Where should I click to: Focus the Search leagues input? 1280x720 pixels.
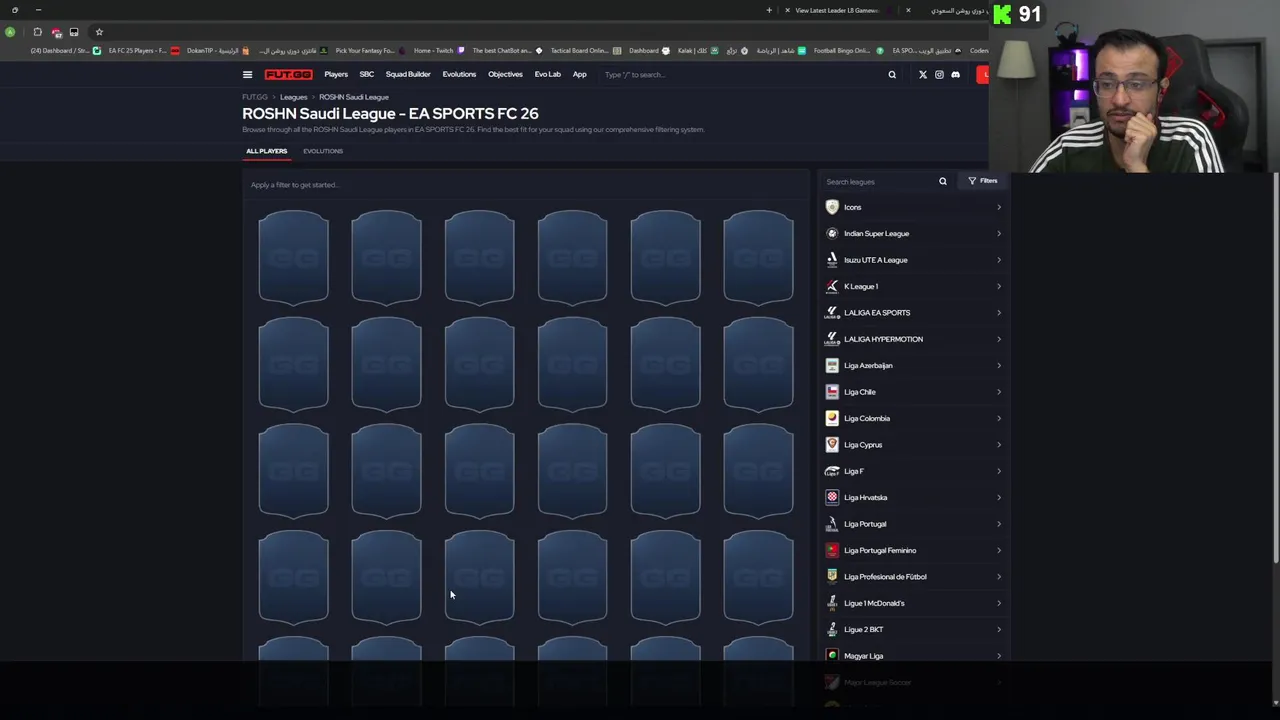tap(880, 182)
